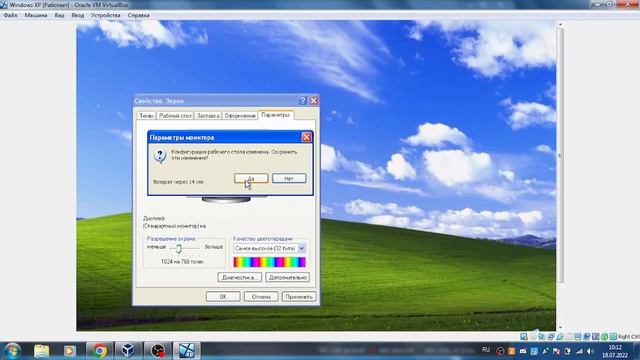Click the Да button to keep changes
The width and height of the screenshot is (640, 360).
click(x=251, y=178)
